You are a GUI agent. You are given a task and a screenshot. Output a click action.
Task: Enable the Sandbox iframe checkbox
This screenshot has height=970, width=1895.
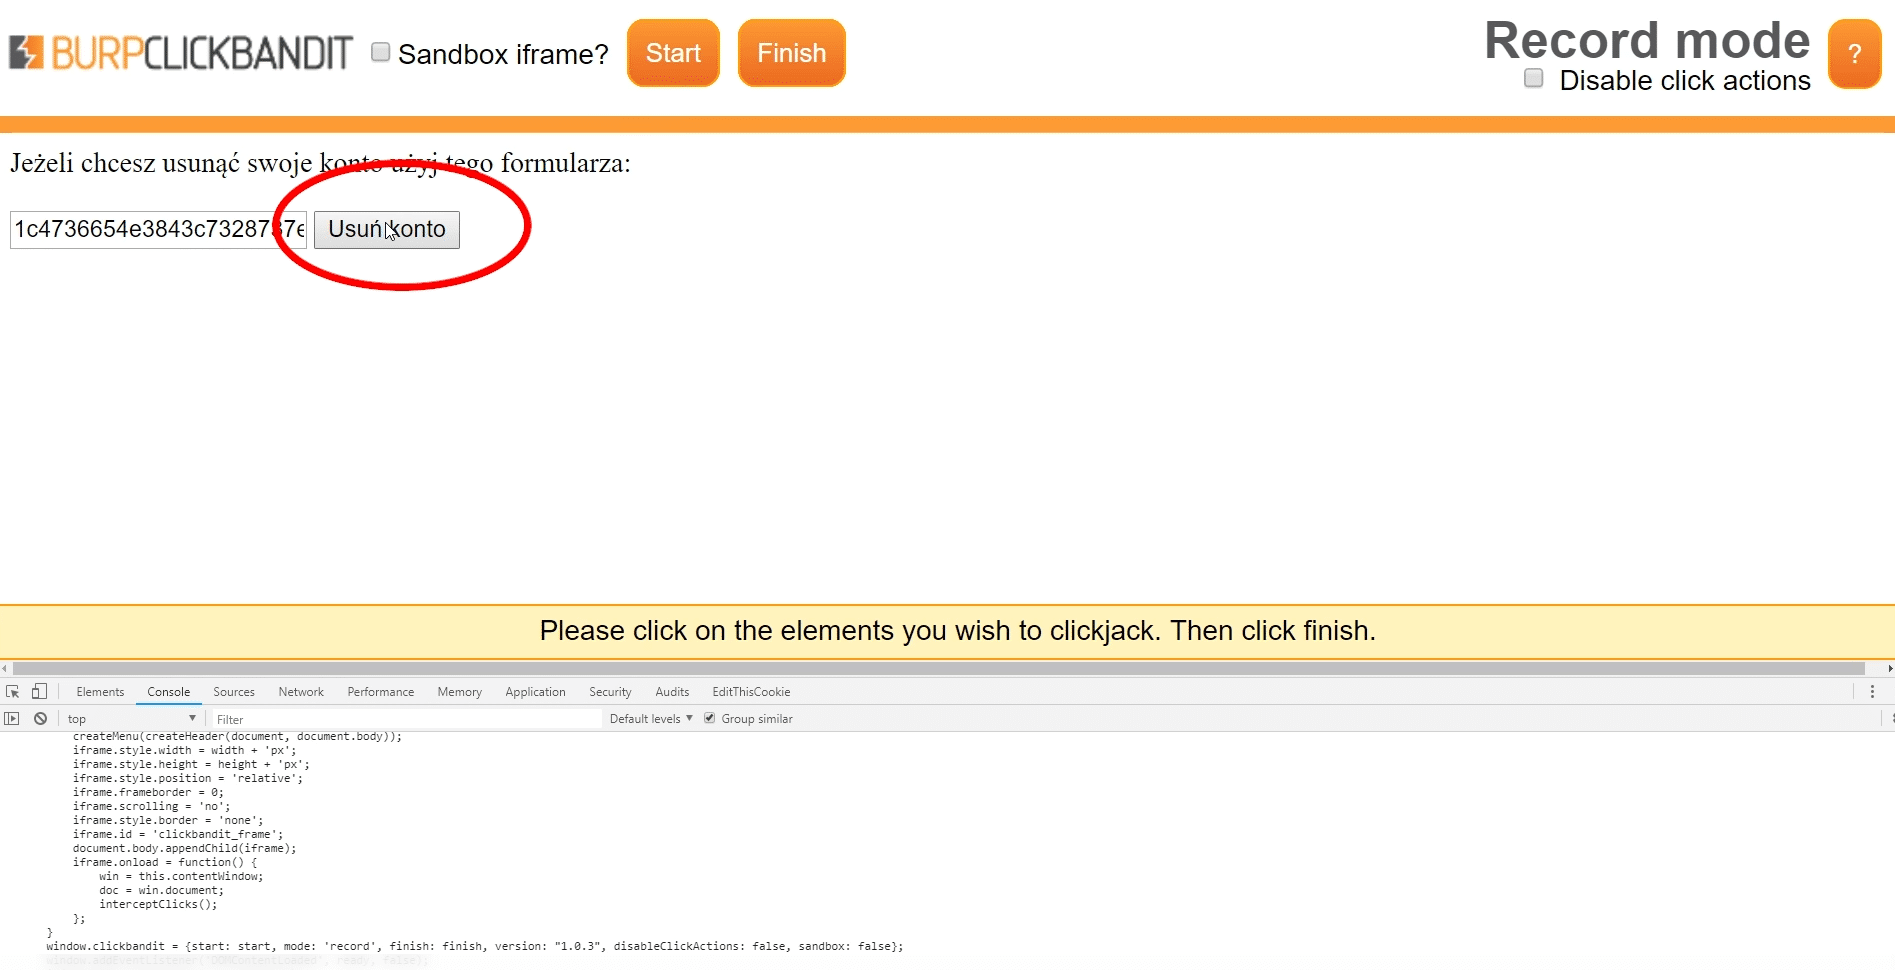(x=380, y=52)
